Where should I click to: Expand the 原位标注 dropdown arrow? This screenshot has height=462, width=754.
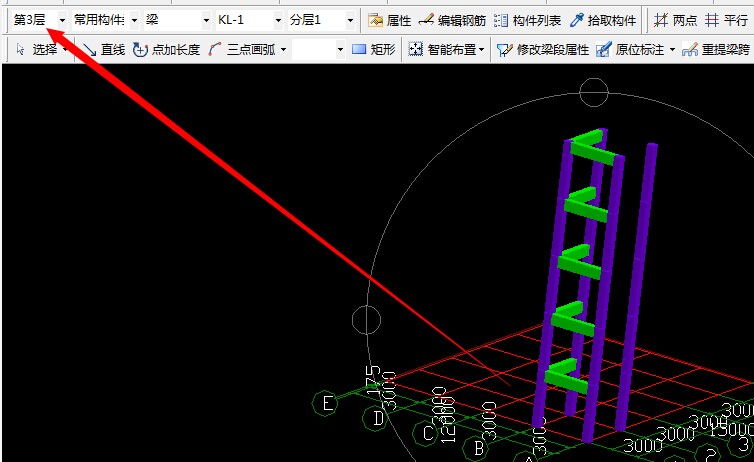pyautogui.click(x=672, y=50)
